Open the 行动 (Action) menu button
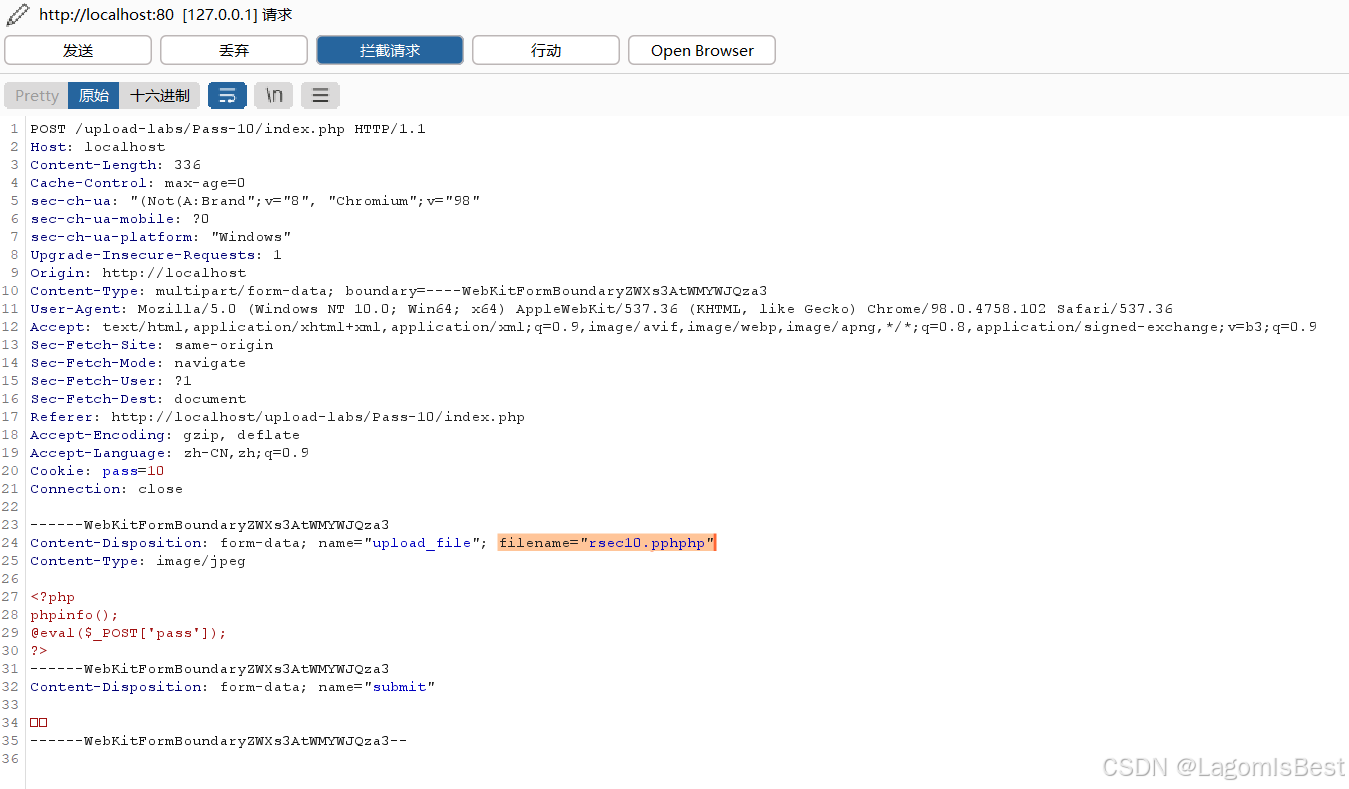This screenshot has width=1349, height=789. point(546,50)
